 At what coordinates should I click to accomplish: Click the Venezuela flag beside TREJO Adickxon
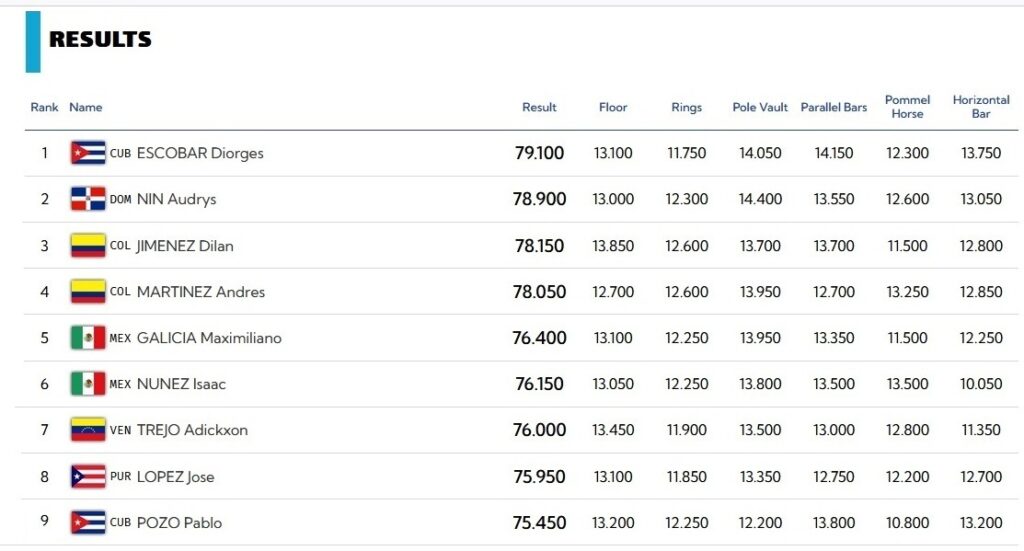click(88, 430)
